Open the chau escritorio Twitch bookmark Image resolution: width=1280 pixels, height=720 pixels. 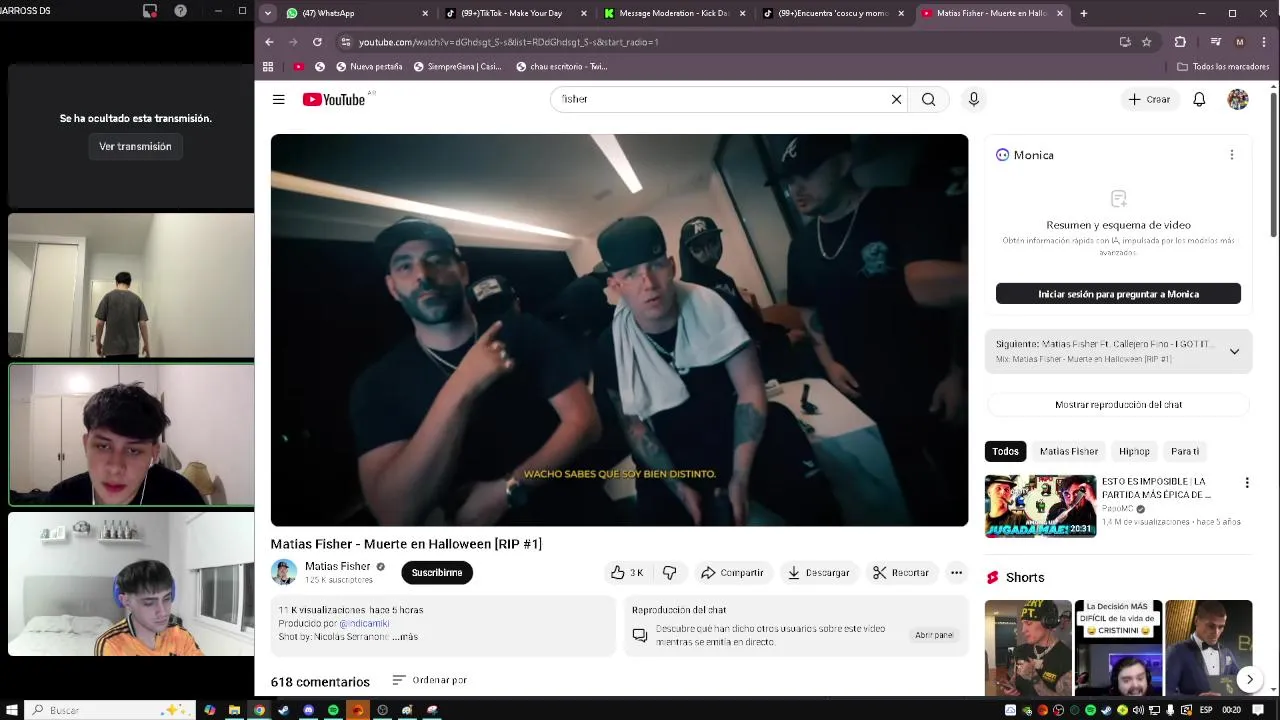click(x=562, y=66)
